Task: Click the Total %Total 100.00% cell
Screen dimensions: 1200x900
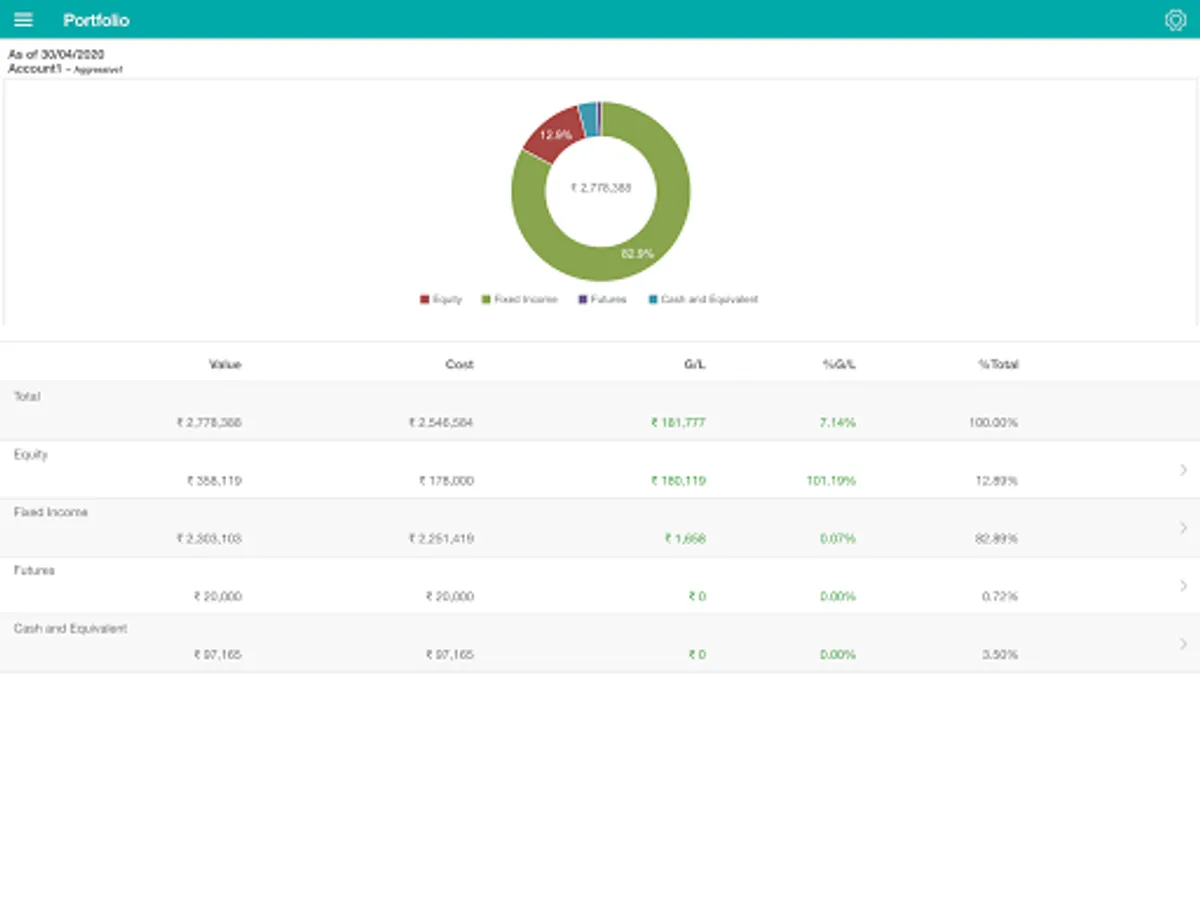Action: pyautogui.click(x=993, y=422)
